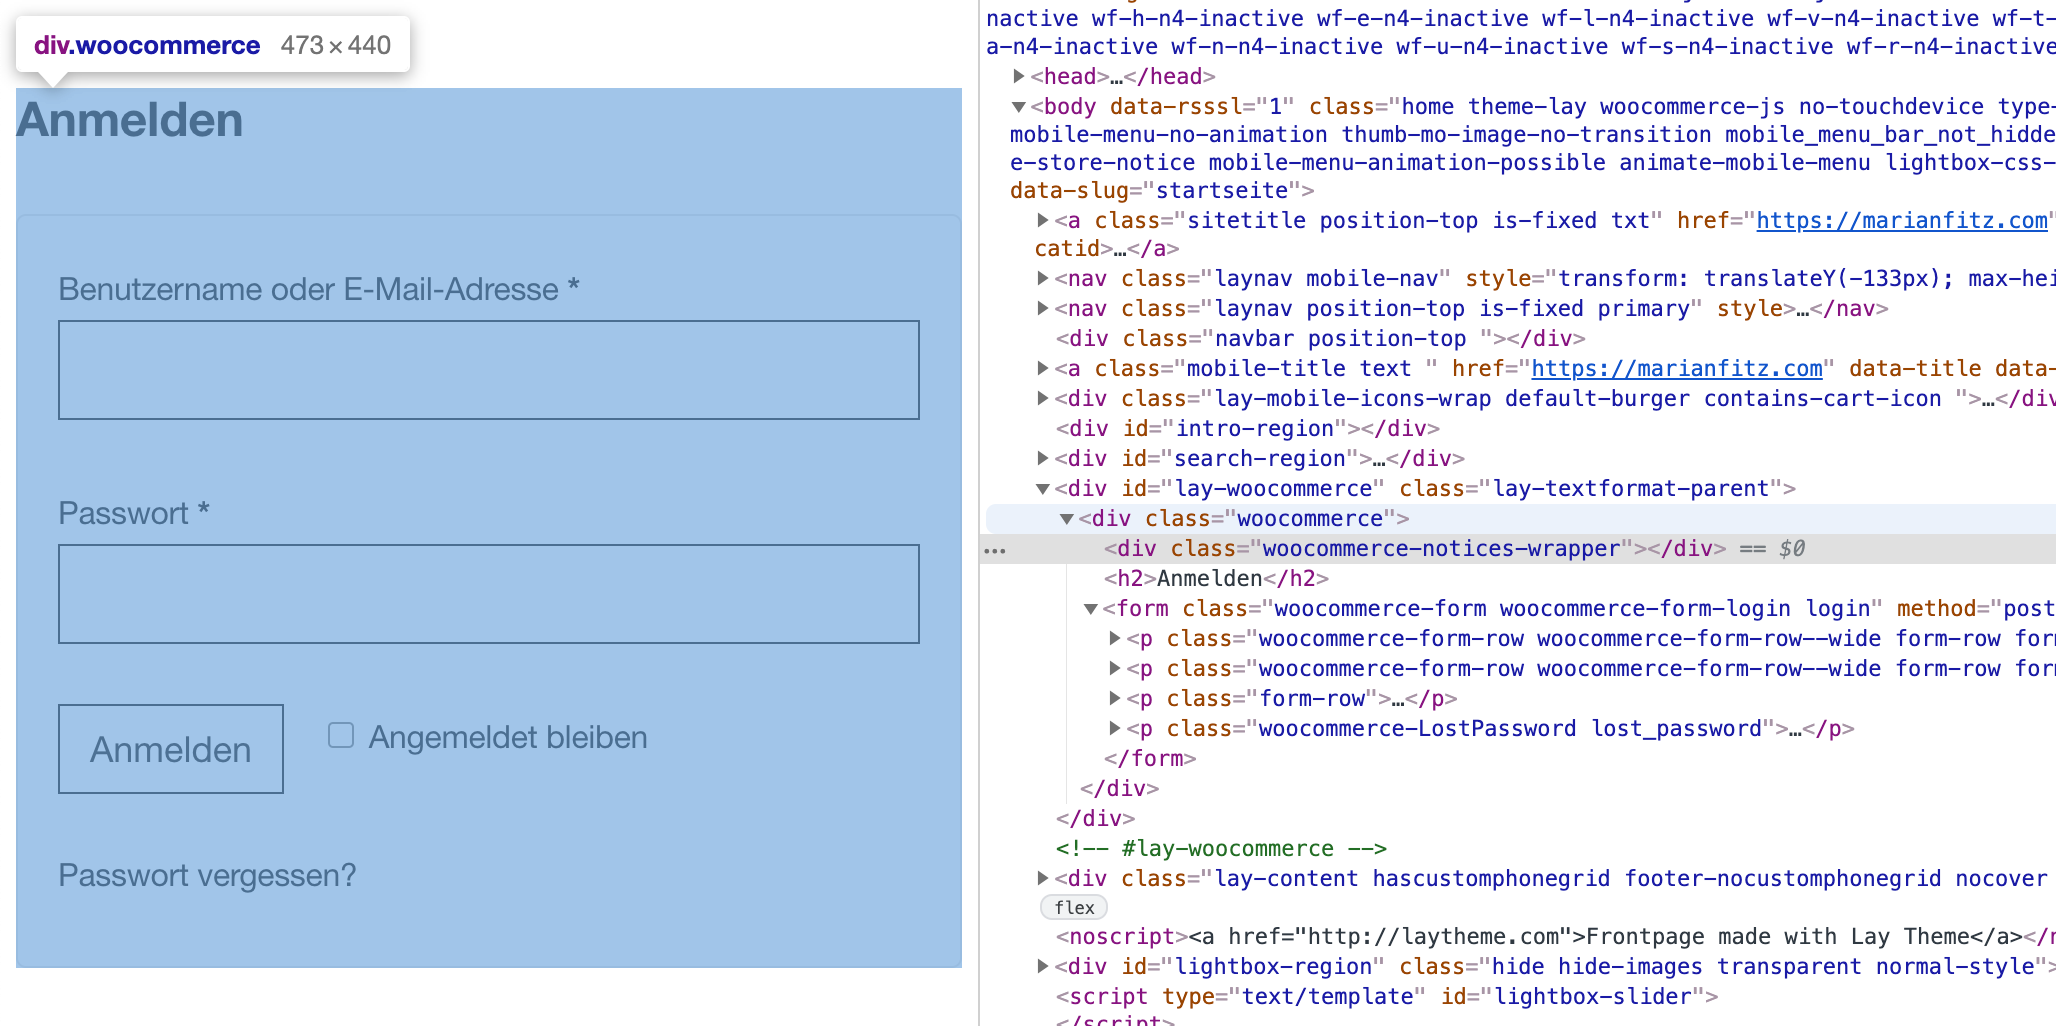Expand the head element node
This screenshot has width=2056, height=1026.
pyautogui.click(x=1018, y=76)
